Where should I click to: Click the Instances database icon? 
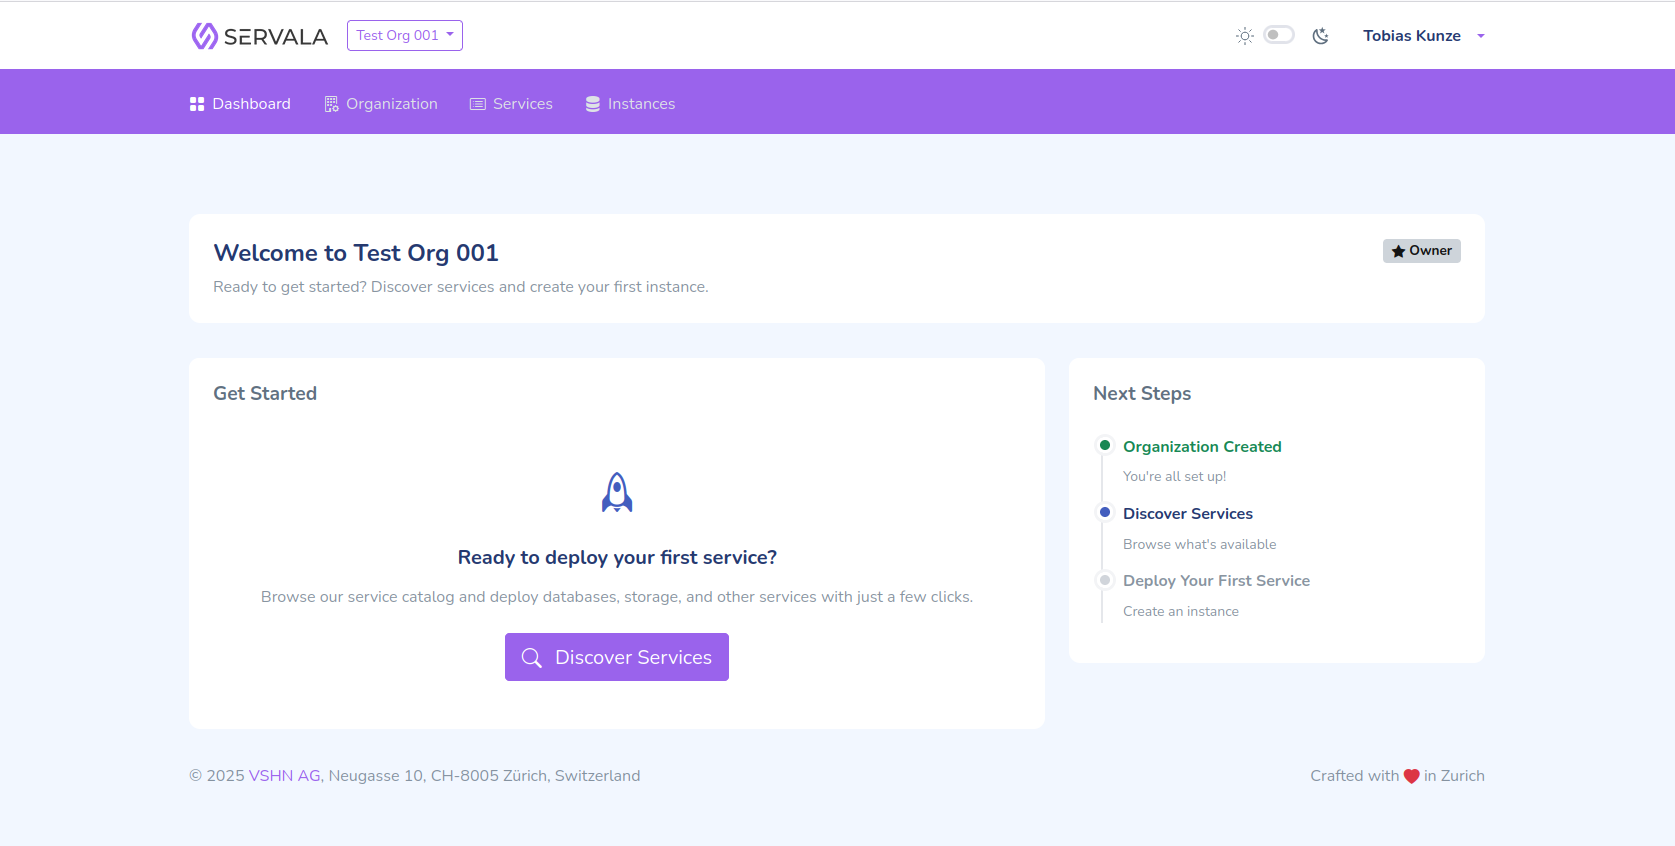pos(593,104)
